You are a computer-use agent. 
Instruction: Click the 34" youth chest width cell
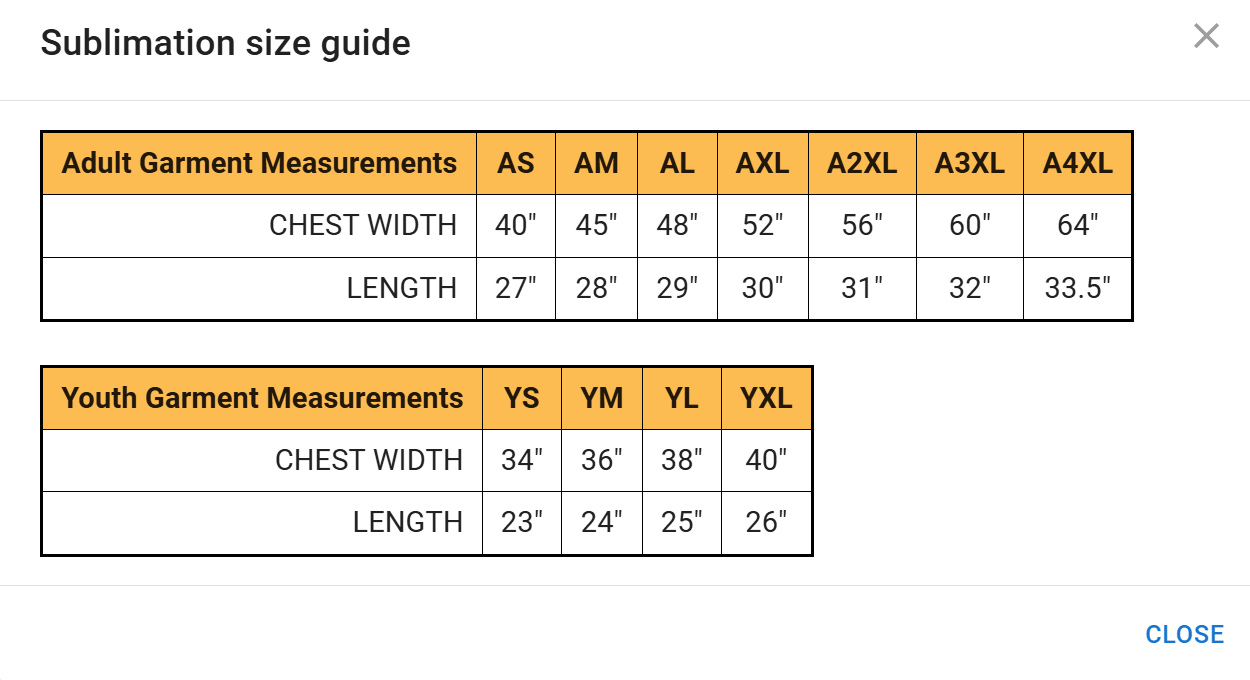[x=522, y=460]
